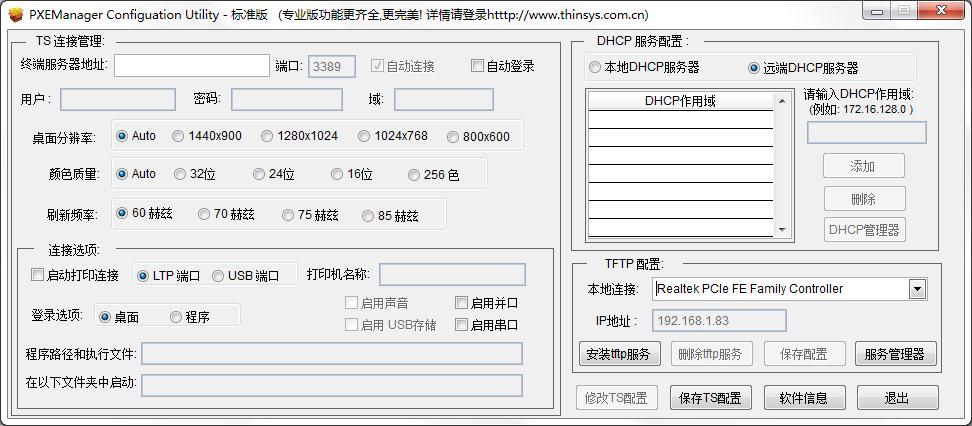Select 1280x1024 resolution

pos(267,136)
